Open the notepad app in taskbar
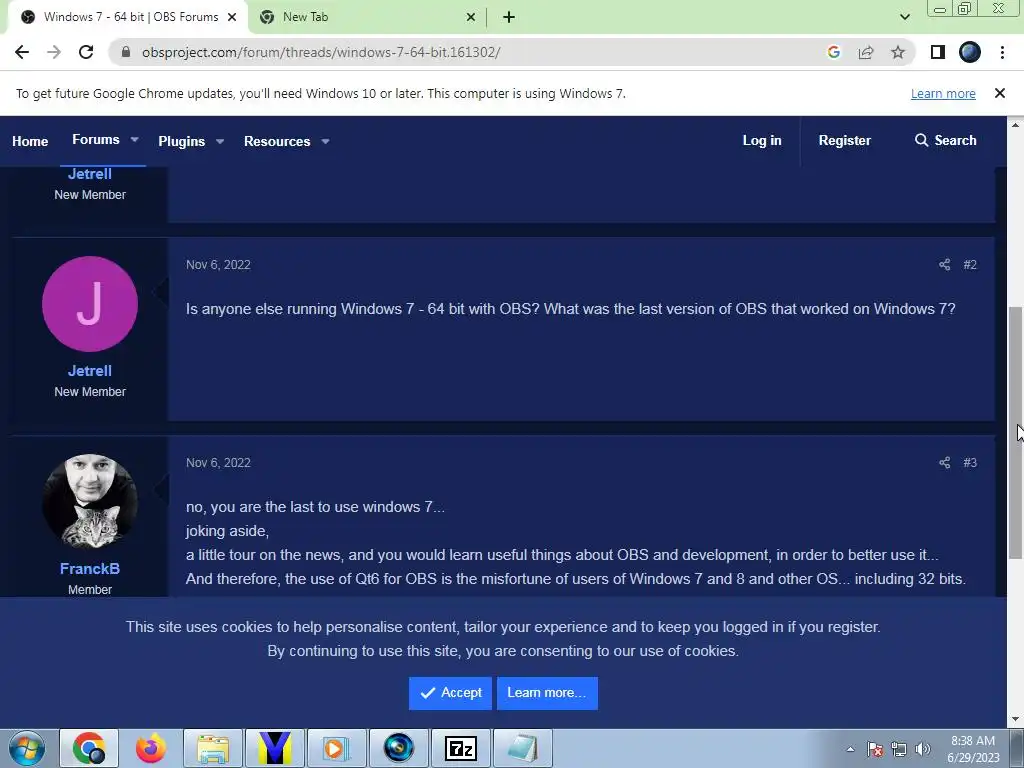The height and width of the screenshot is (768, 1024). click(523, 748)
